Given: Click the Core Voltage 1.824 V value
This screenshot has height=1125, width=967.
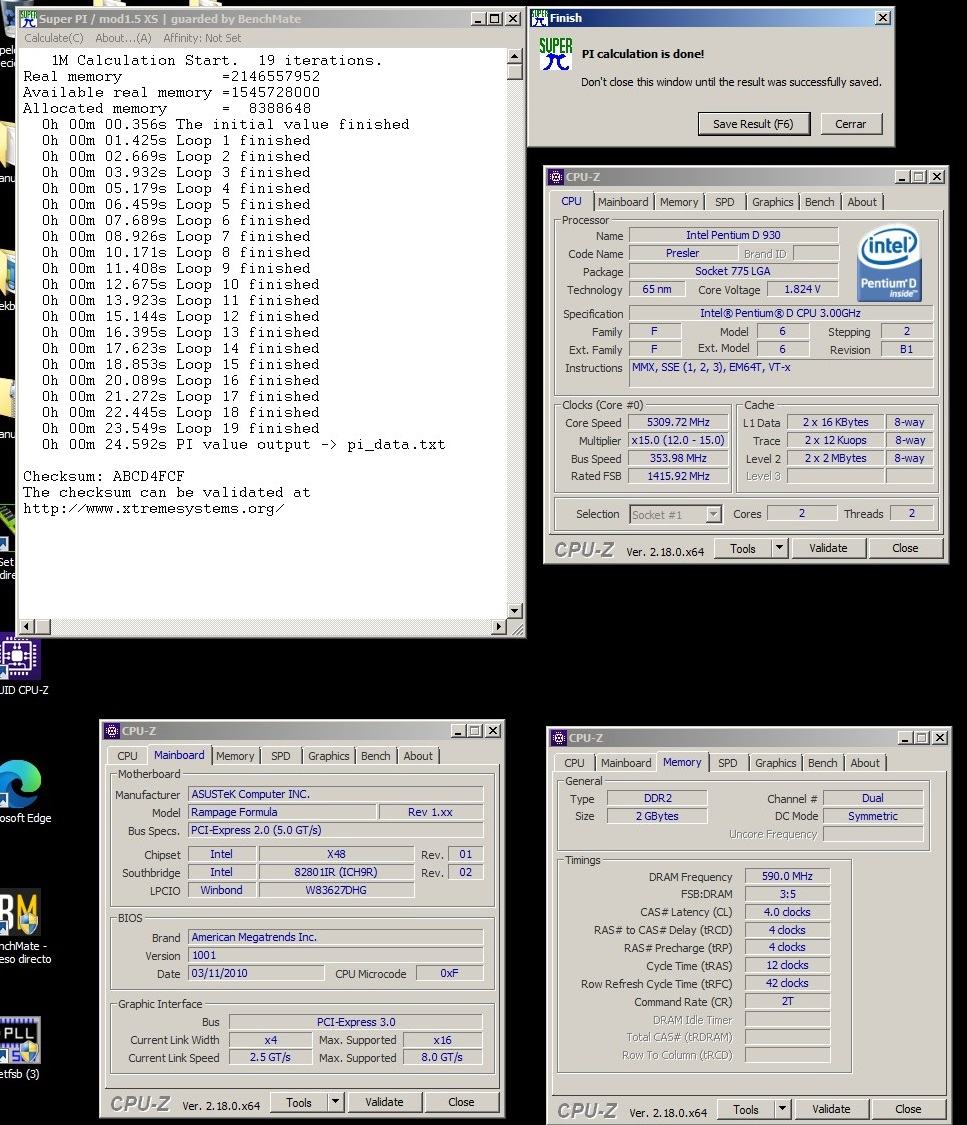Looking at the screenshot, I should pos(802,289).
